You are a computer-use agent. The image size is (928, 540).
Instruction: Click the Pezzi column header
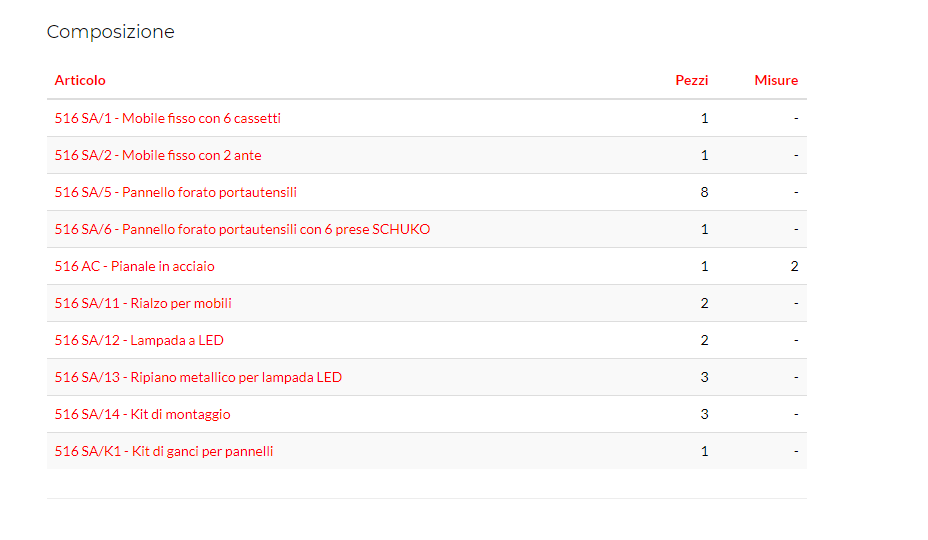pos(691,80)
